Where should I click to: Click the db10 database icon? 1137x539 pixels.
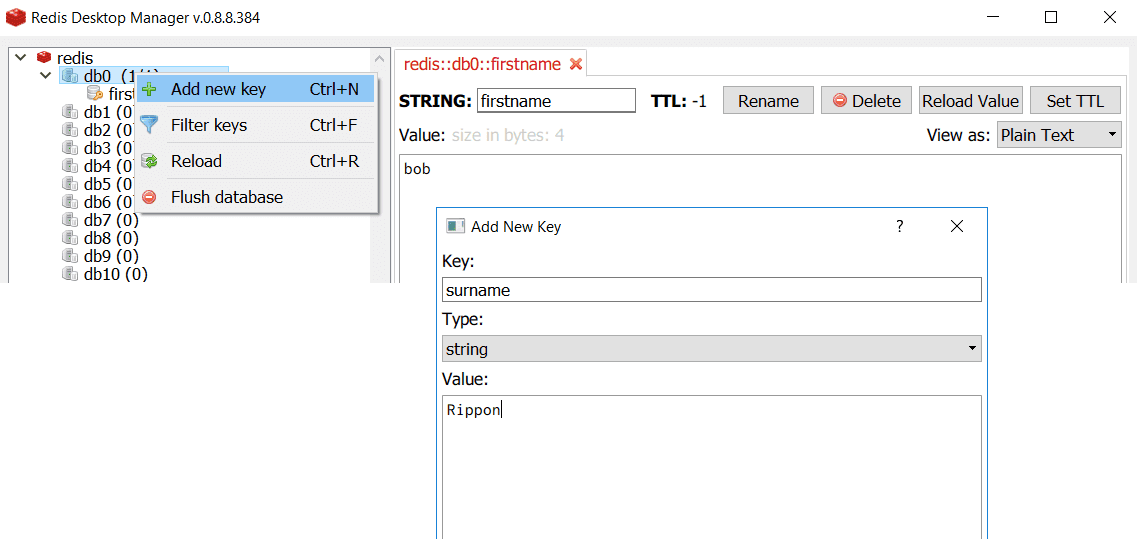click(x=70, y=274)
